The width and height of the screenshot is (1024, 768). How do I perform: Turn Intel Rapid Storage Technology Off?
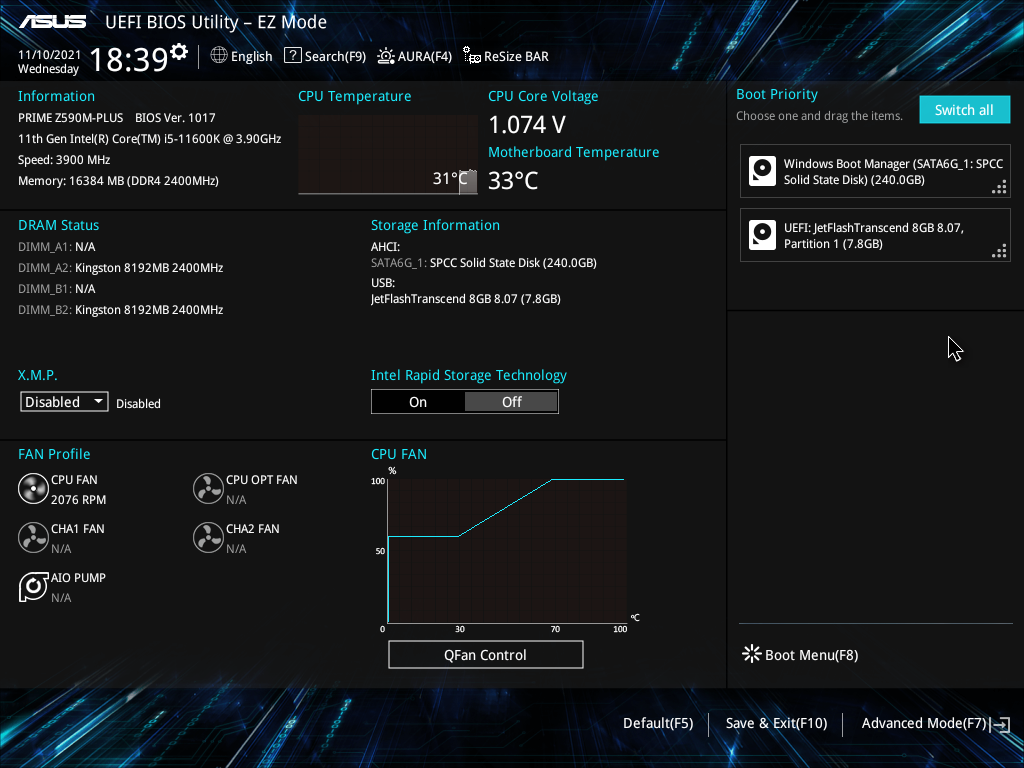point(511,402)
